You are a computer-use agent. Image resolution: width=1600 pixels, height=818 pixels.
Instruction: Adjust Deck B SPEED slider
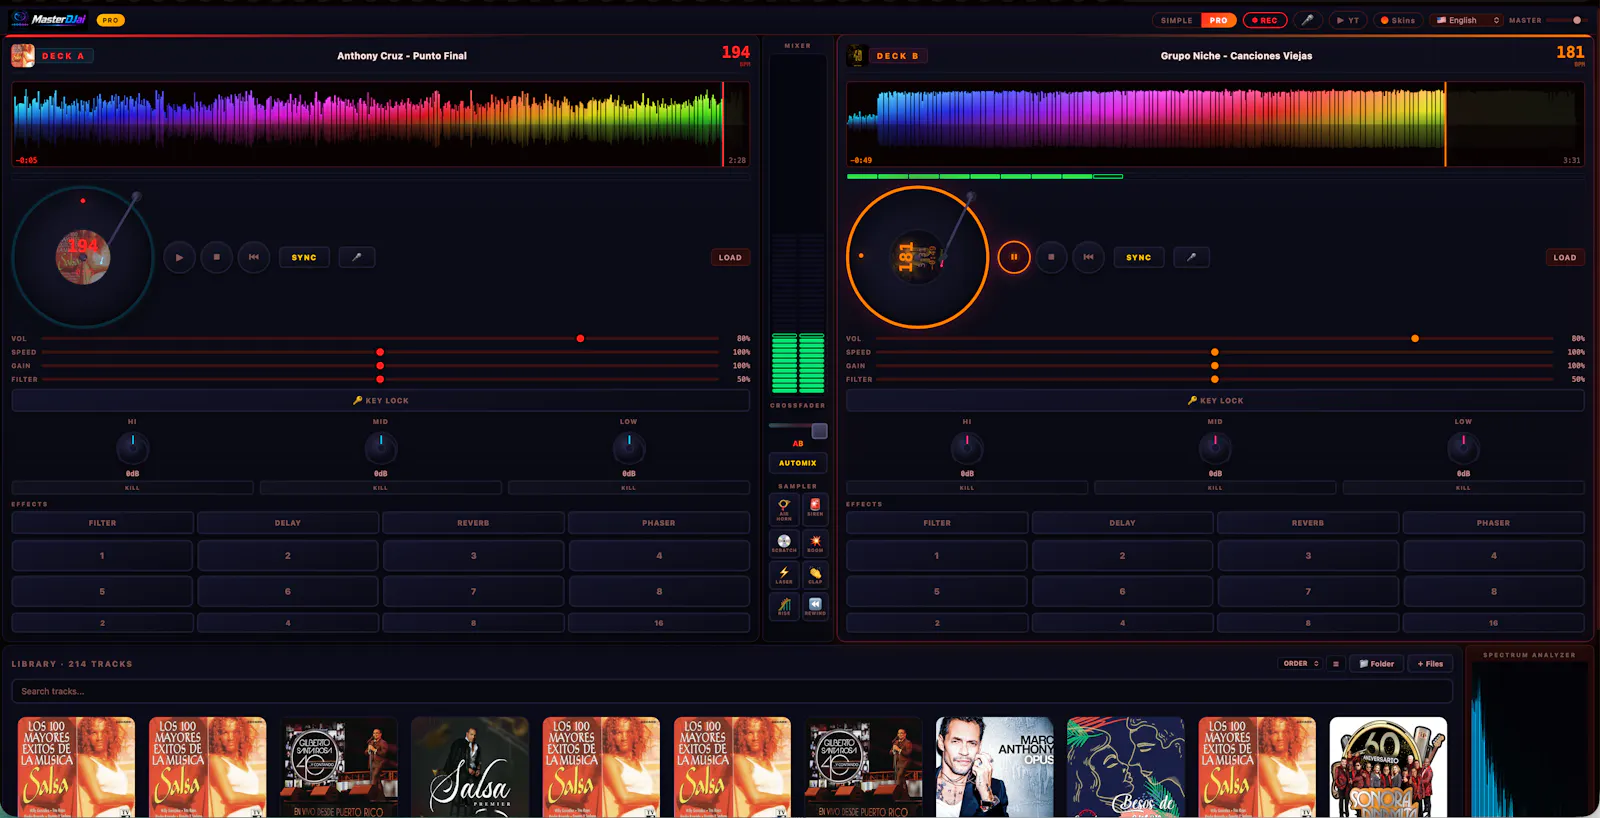point(1214,352)
